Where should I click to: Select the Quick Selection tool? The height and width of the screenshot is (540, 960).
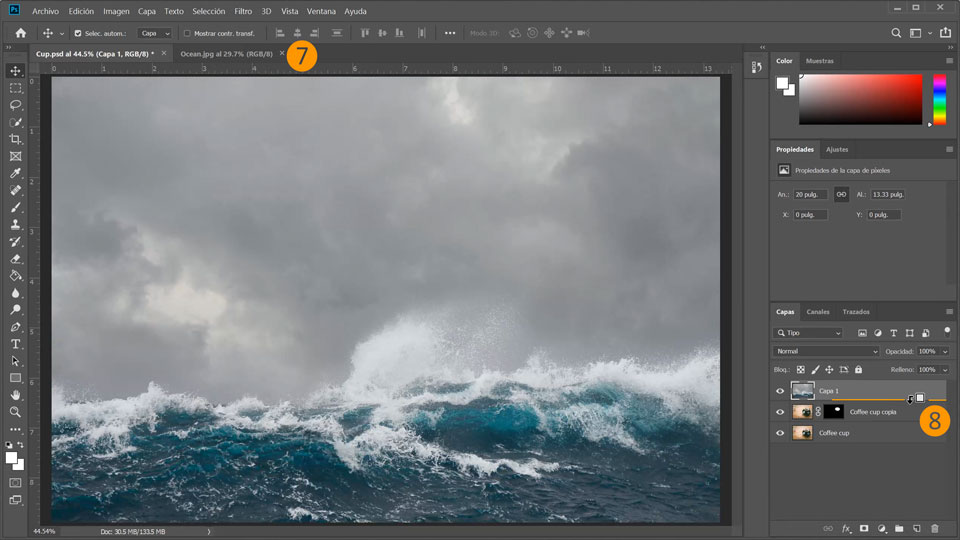pos(15,122)
